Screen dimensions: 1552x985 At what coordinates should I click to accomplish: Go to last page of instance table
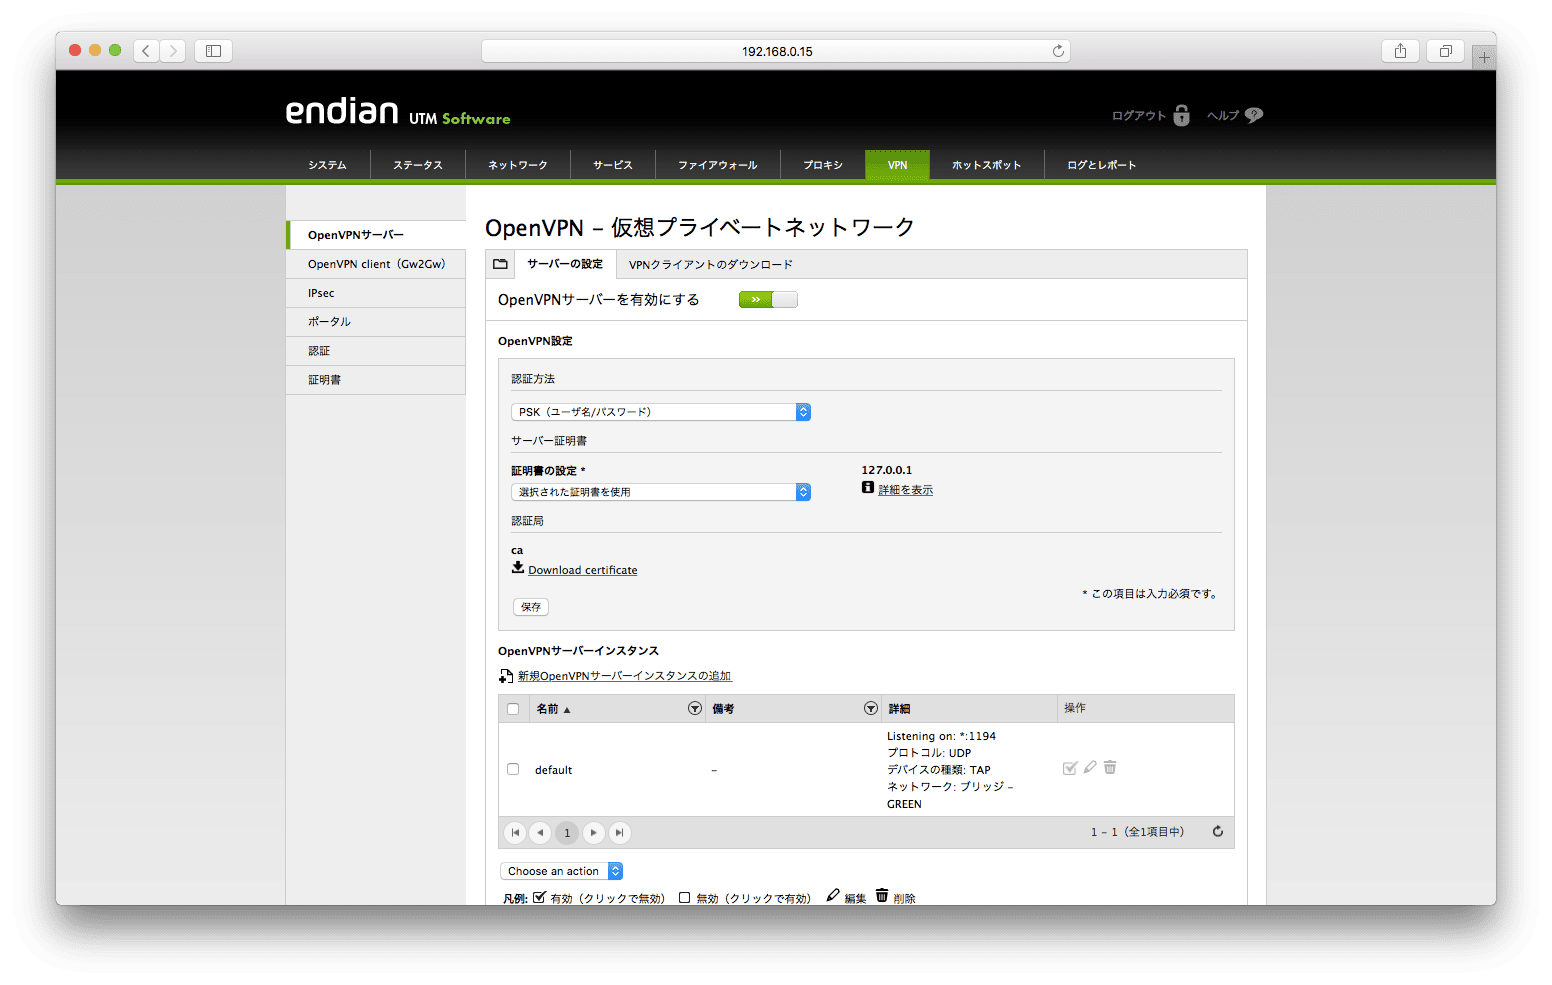click(619, 832)
